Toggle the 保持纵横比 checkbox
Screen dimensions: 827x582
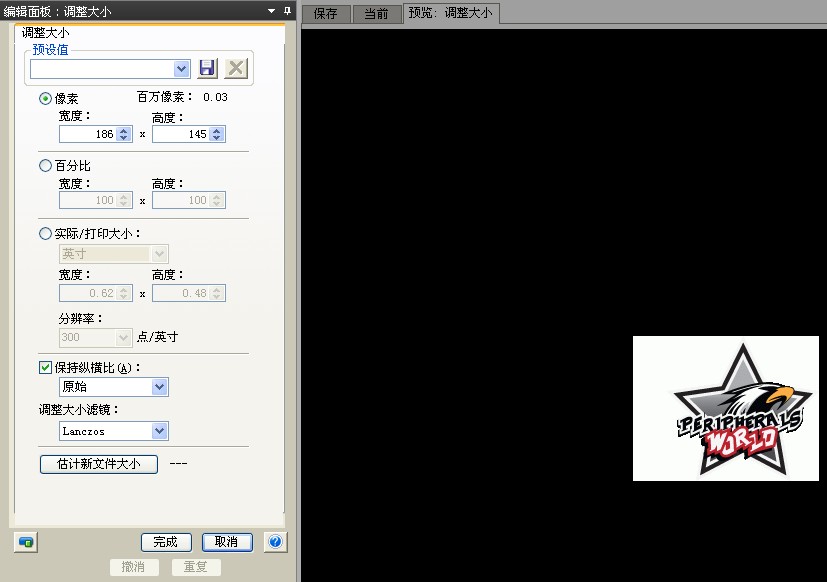pyautogui.click(x=45, y=367)
